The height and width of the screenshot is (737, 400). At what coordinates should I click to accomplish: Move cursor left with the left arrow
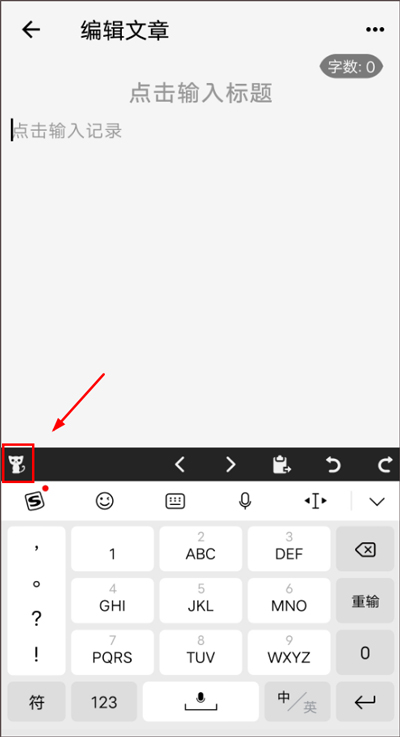click(x=180, y=465)
